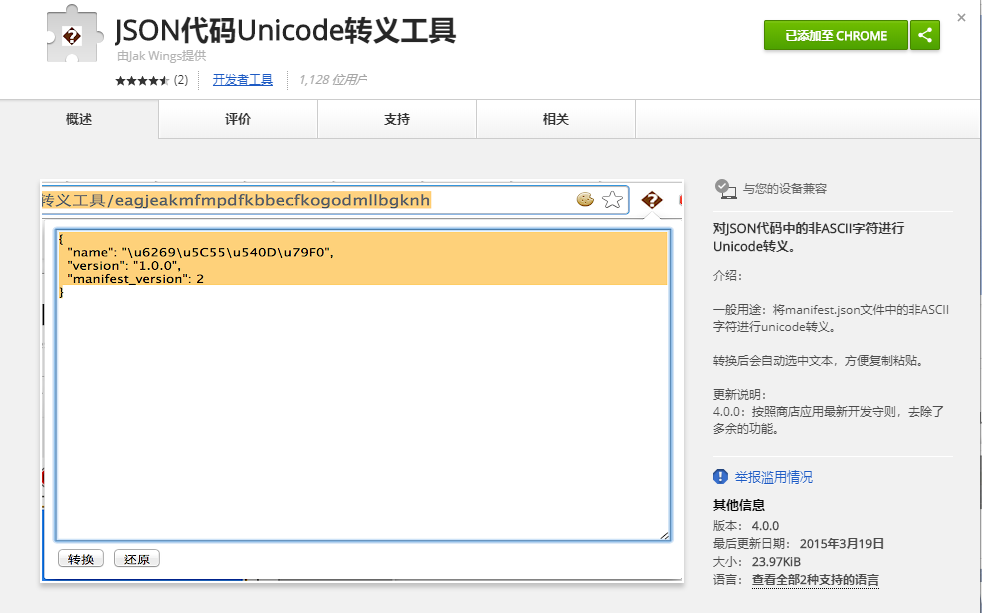Switch to the 支持 tab

point(397,119)
